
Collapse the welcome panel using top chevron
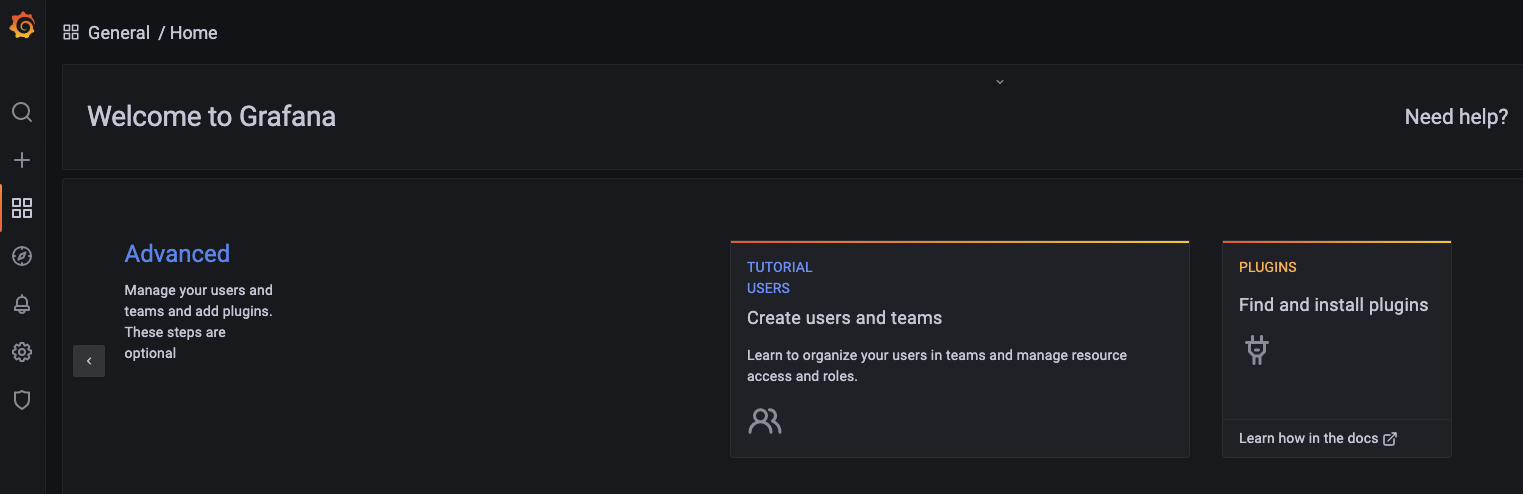coord(999,82)
